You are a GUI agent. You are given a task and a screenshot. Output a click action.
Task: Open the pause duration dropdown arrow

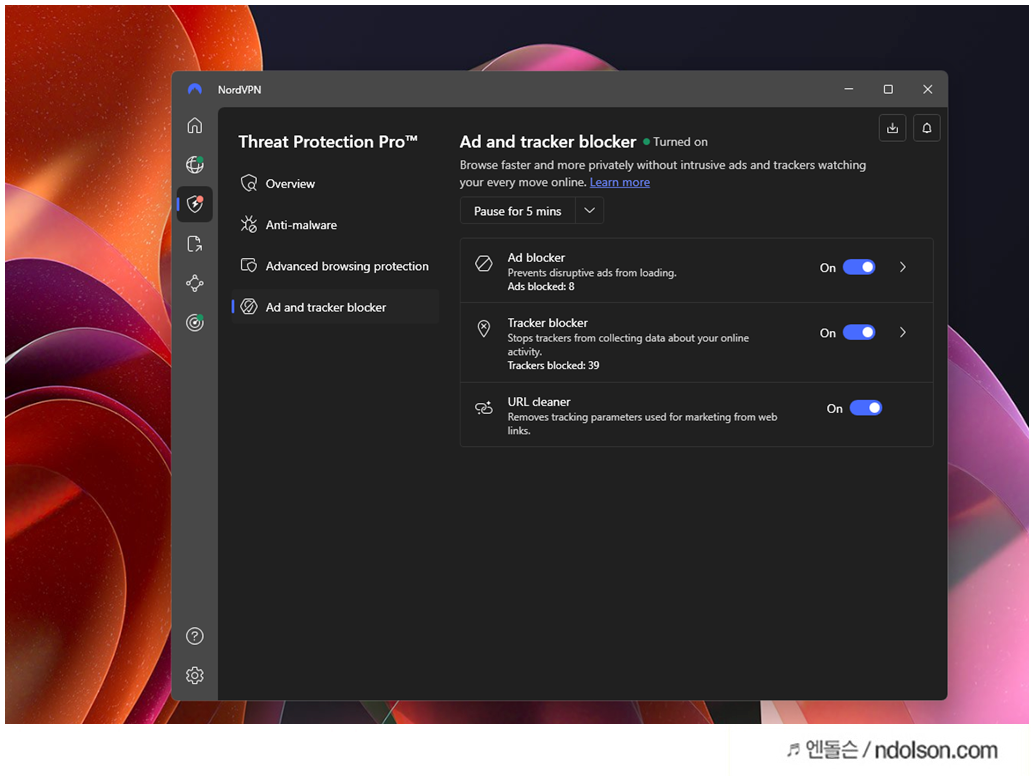(x=590, y=211)
